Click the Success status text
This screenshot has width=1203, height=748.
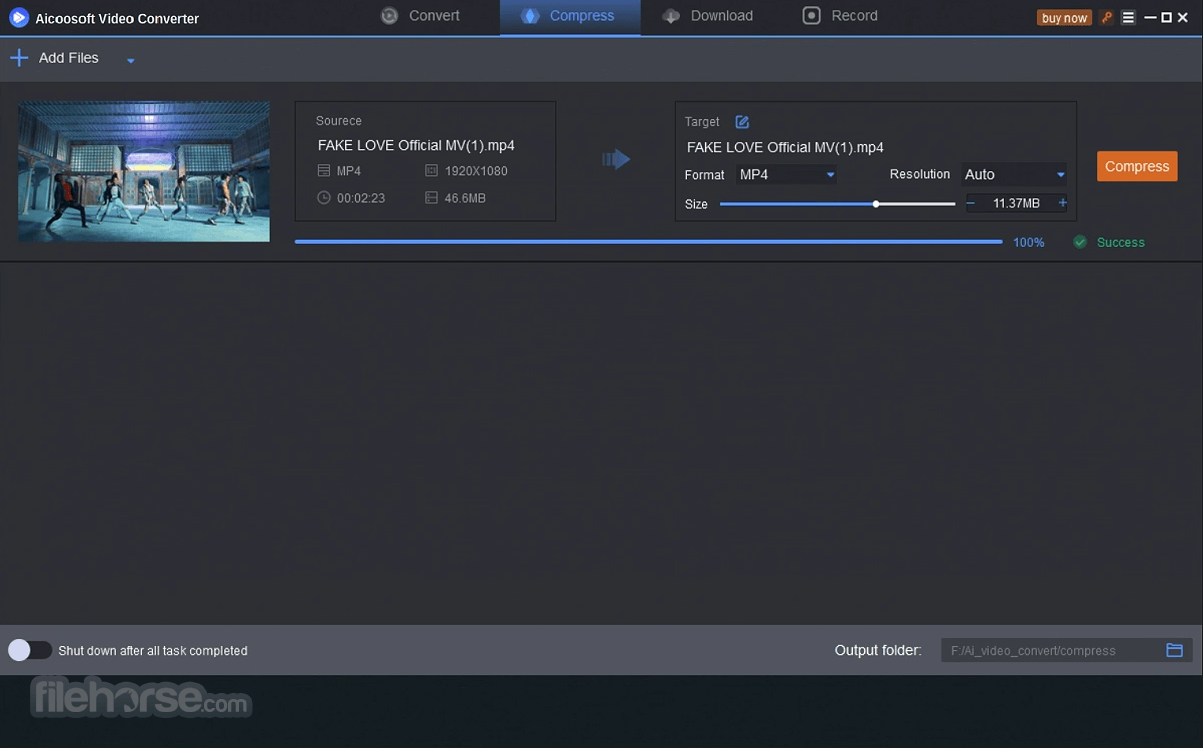[1121, 242]
